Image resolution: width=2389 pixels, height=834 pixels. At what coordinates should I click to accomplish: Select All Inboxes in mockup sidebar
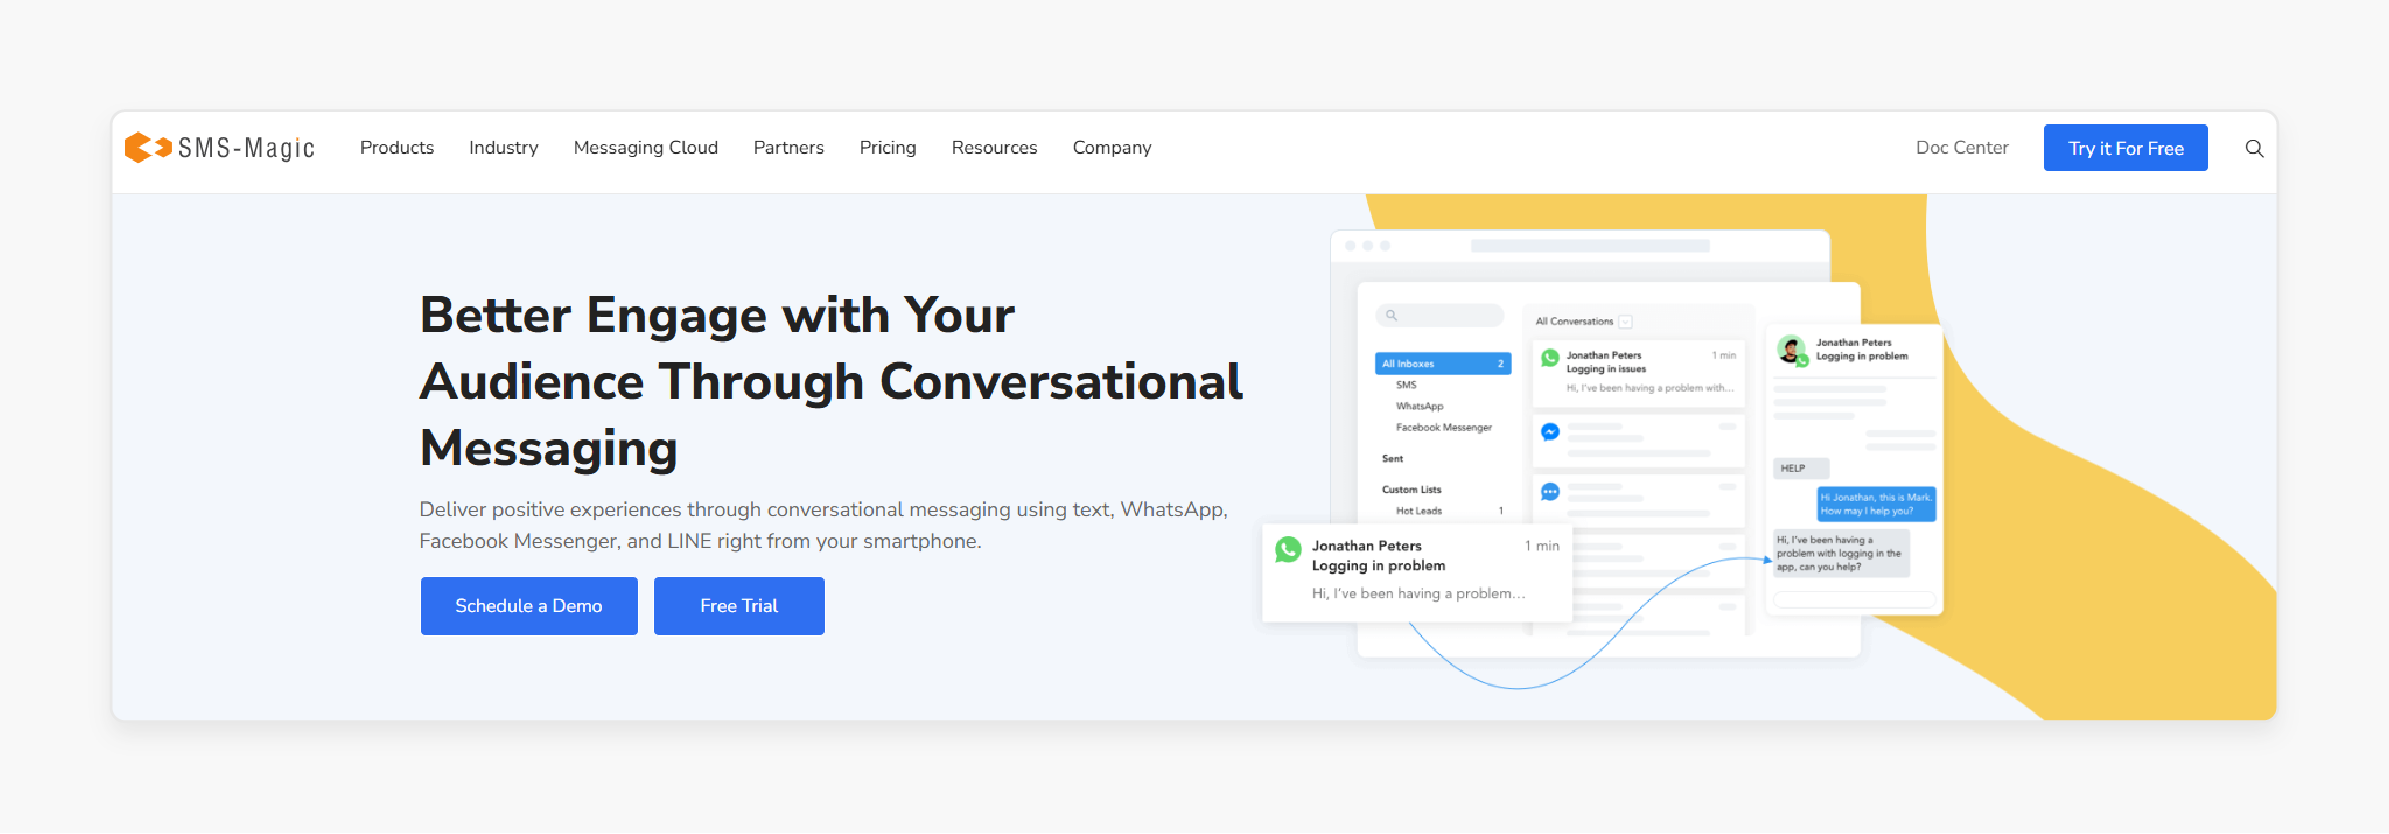[1443, 364]
